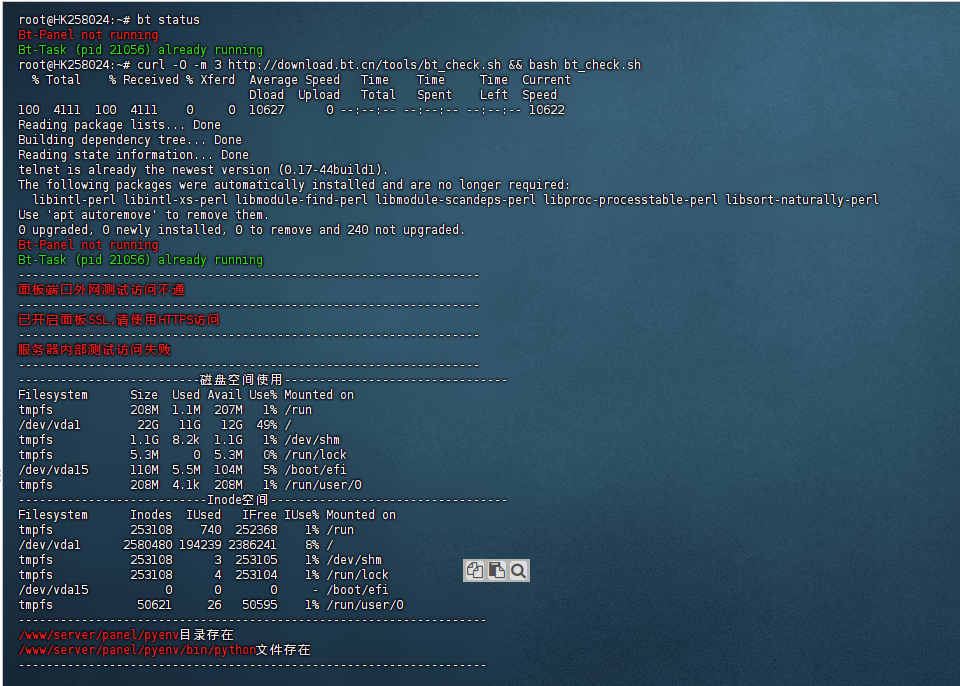Click red message '服务器内部测试访问失败'
The image size is (960, 686).
95,350
